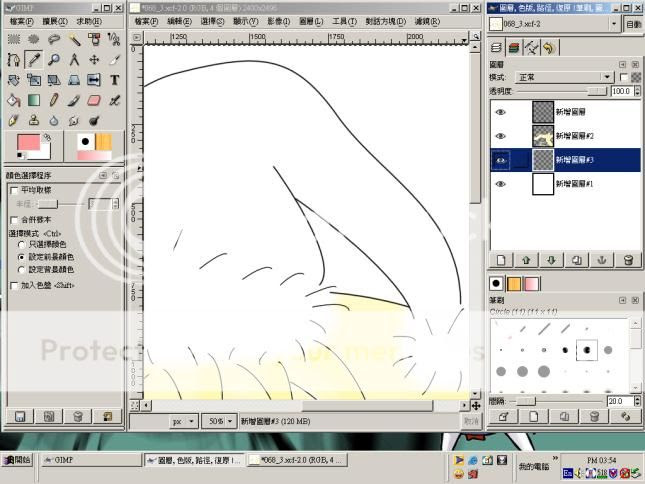Image resolution: width=645 pixels, height=484 pixels.
Task: Open the foreground color swatch
Action: tap(28, 142)
